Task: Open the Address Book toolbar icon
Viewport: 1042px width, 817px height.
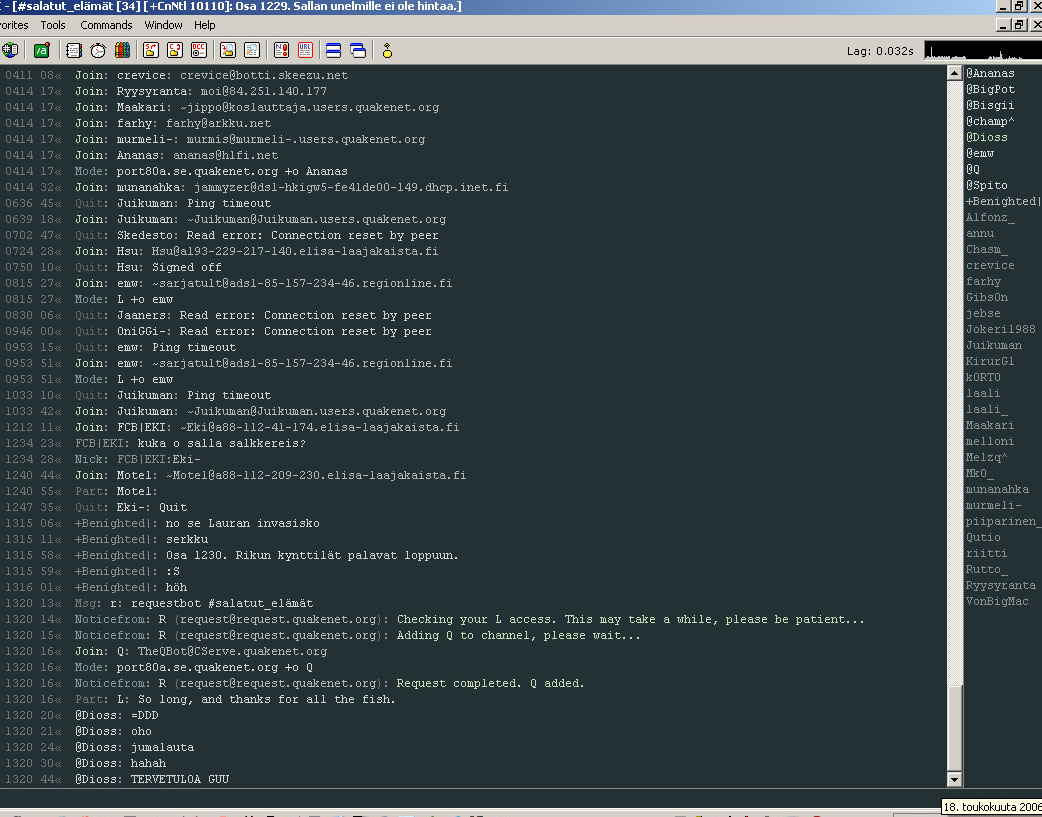Action: click(74, 51)
